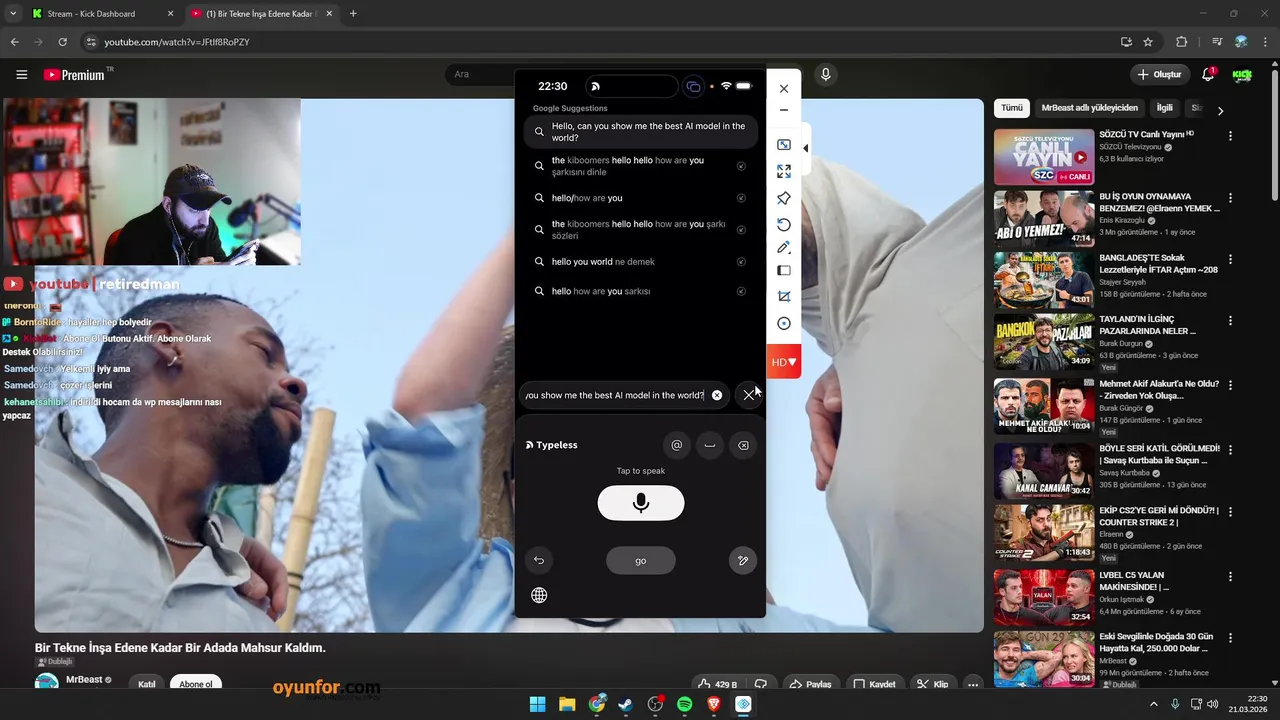Open options for SÖZCÜ TV Canlı Yayını video

[x=1230, y=136]
